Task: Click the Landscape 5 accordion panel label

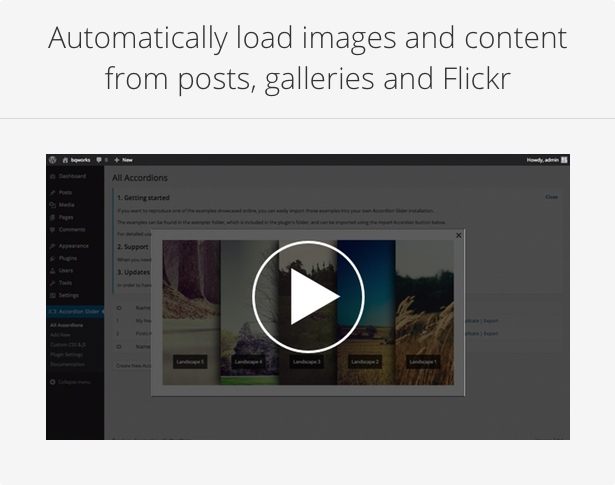Action: pos(190,361)
